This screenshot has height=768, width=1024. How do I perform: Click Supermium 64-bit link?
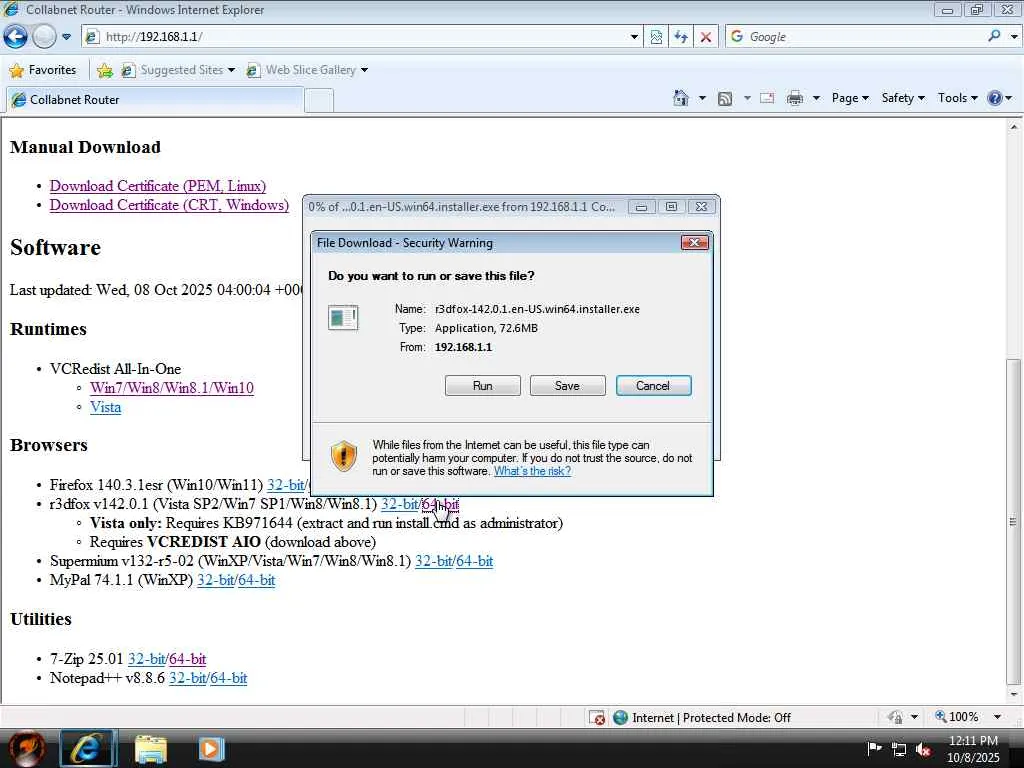[474, 561]
